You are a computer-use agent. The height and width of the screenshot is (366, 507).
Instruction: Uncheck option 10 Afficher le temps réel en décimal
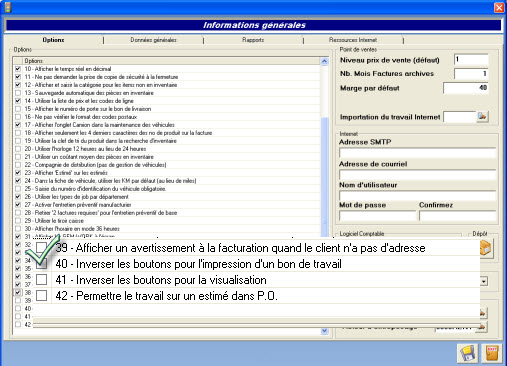pos(18,69)
